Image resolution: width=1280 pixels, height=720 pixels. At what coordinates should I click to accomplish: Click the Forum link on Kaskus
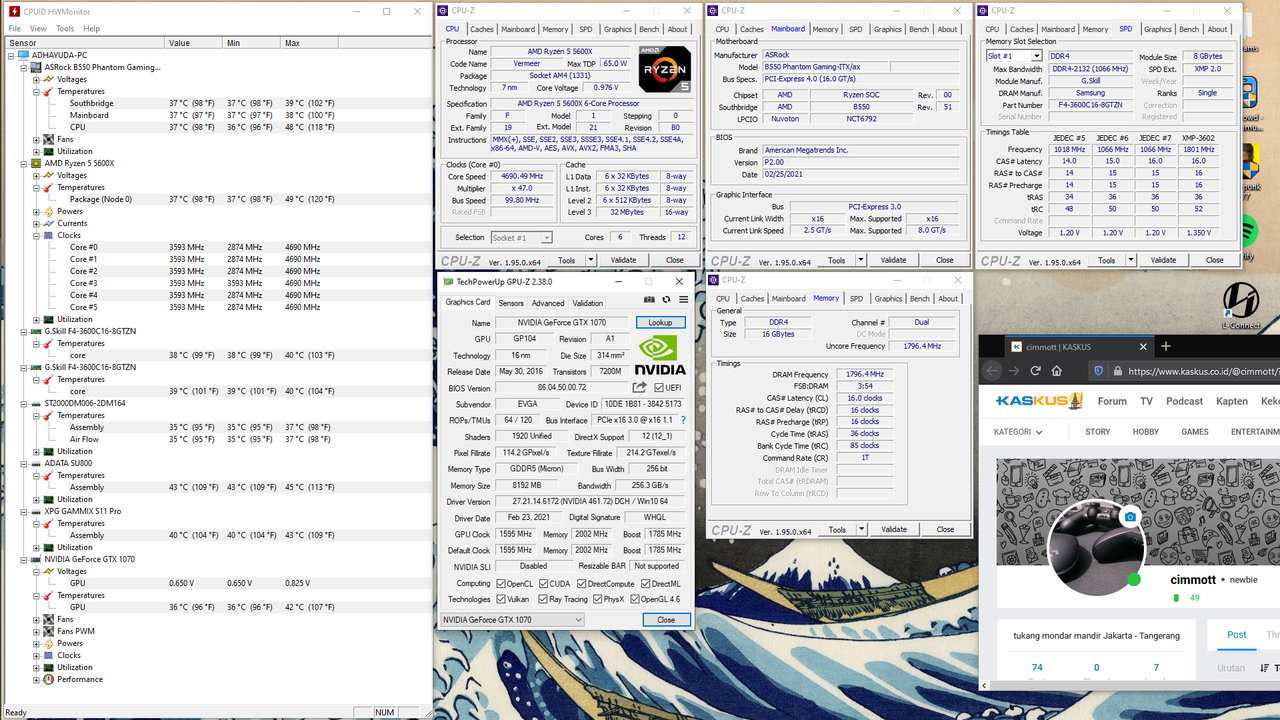pyautogui.click(x=1112, y=401)
